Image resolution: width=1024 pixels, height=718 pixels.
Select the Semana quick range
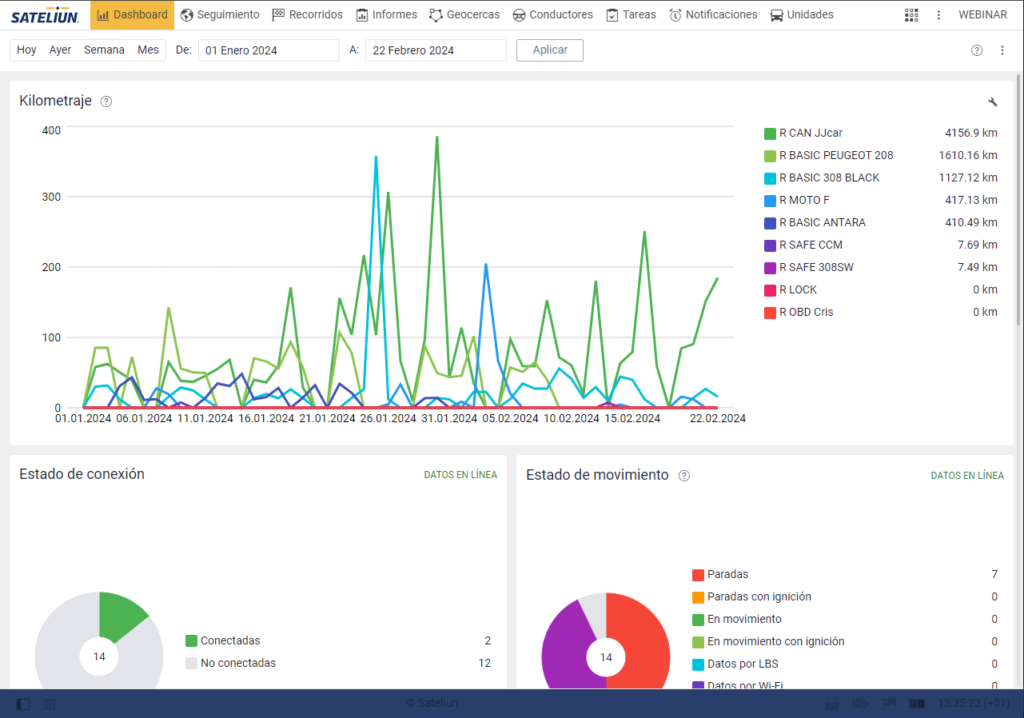[x=104, y=50]
